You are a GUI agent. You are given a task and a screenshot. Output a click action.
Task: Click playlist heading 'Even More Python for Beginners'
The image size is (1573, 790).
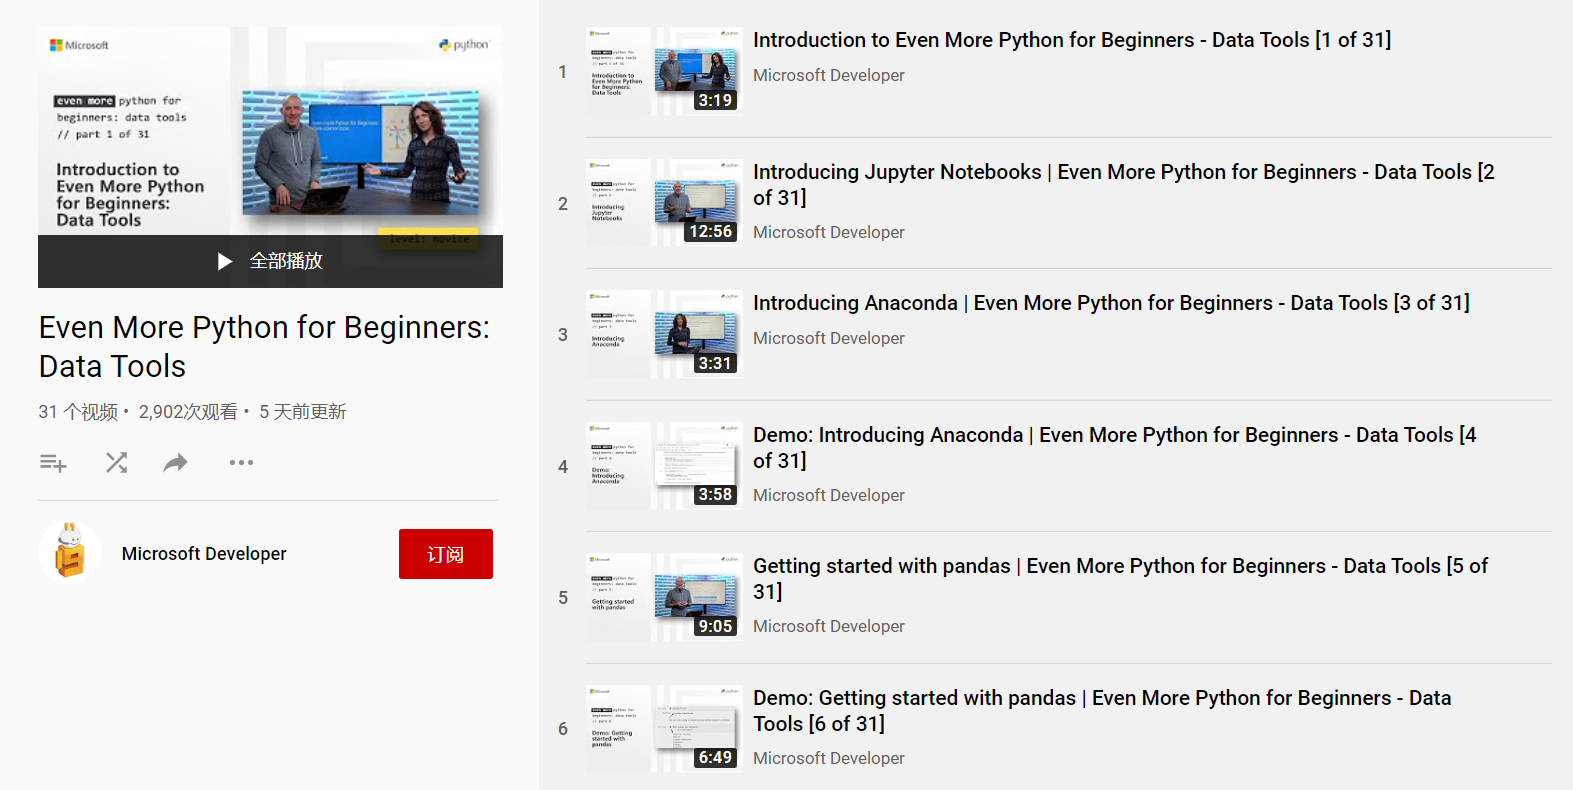tap(265, 347)
